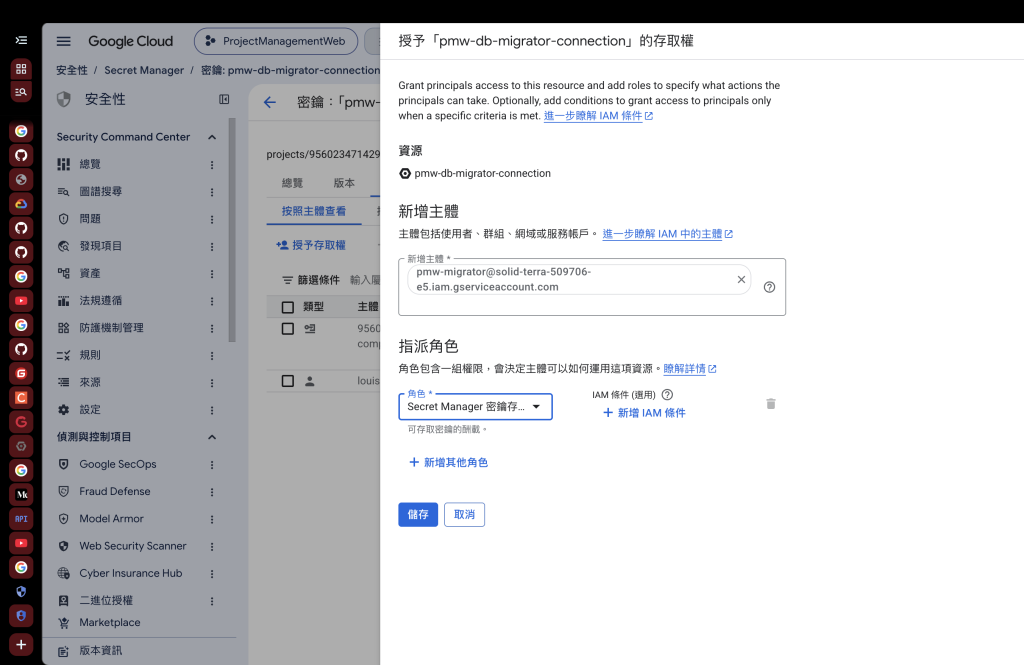Open the 篩選條件 filter
This screenshot has height=665, width=1024.
click(311, 280)
